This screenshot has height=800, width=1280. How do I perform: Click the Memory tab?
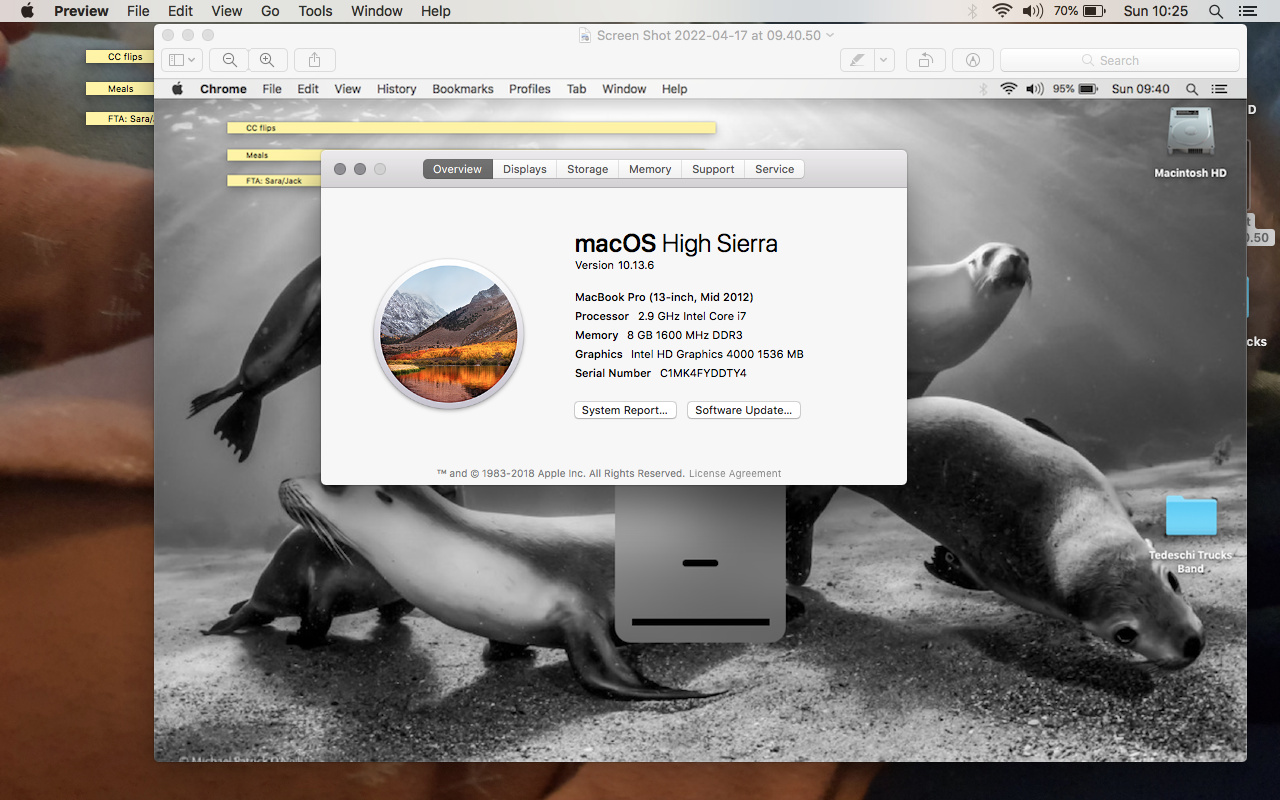650,169
